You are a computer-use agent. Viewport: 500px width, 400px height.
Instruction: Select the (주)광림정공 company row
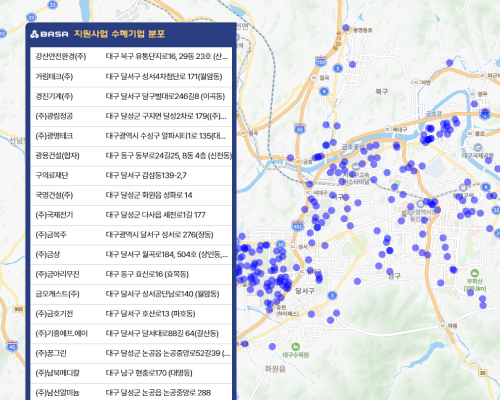click(x=131, y=116)
